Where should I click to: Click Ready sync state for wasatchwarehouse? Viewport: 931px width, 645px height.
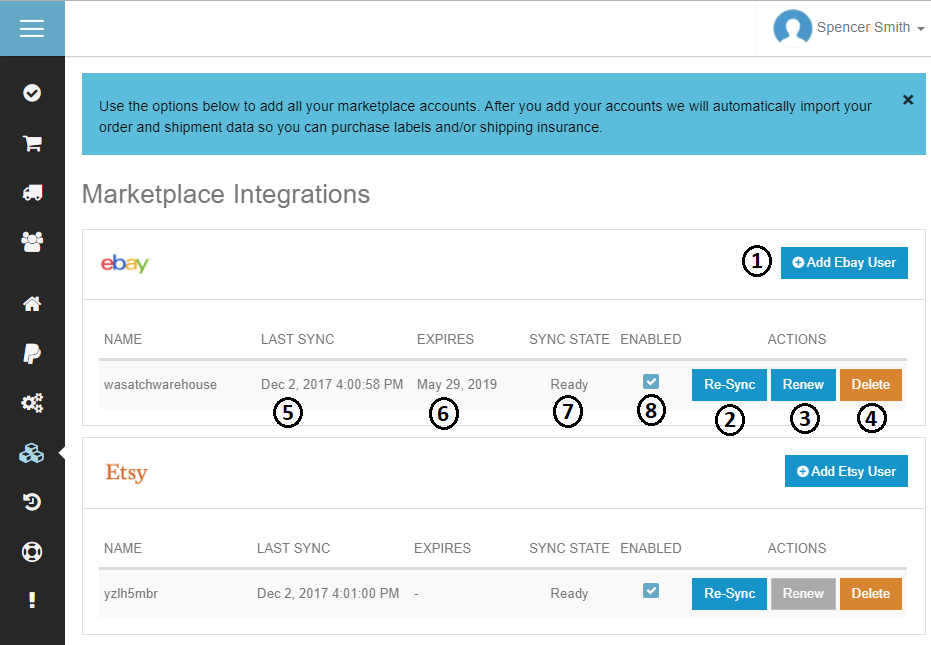point(569,385)
